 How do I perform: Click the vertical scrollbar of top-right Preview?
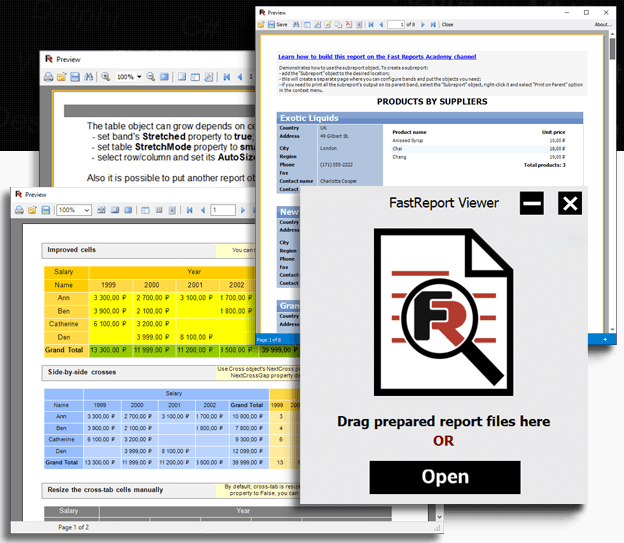point(612,182)
